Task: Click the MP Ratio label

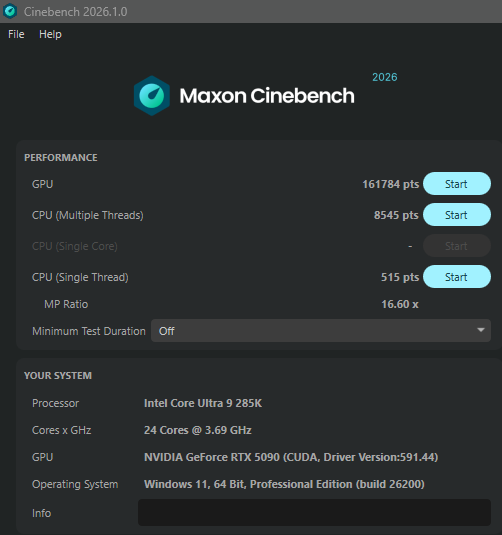Action: click(66, 304)
